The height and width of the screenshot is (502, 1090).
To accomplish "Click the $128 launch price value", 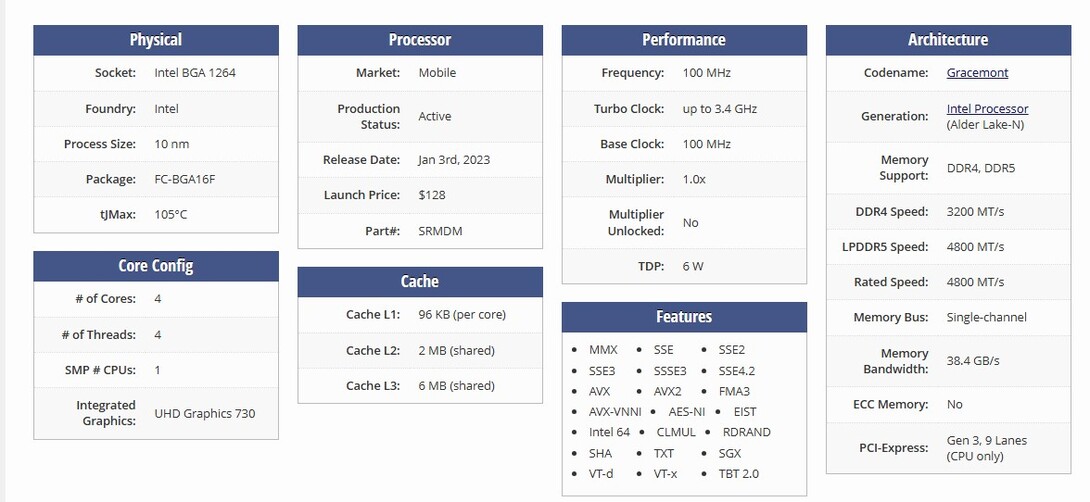I will (x=433, y=195).
